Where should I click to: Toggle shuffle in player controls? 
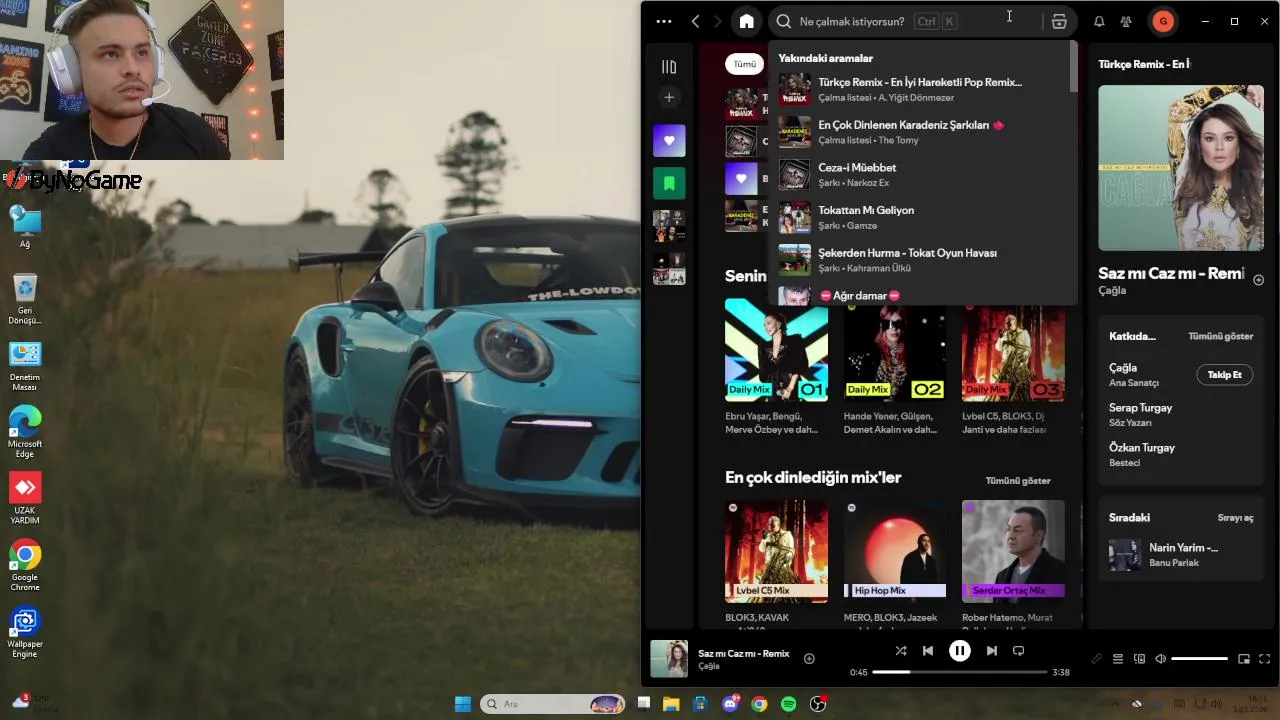click(901, 651)
